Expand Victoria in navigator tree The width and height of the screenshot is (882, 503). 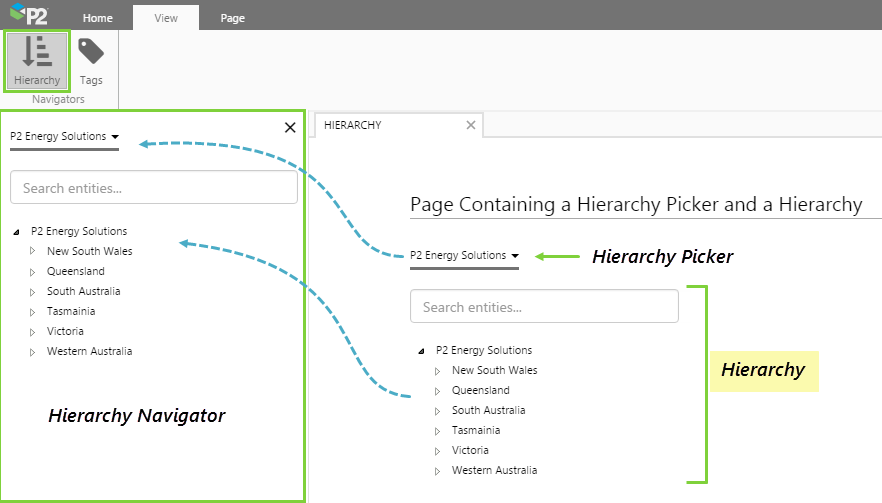33,332
